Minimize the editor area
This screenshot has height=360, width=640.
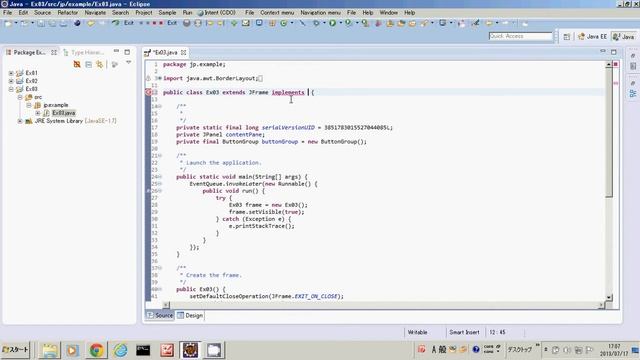pos(603,51)
